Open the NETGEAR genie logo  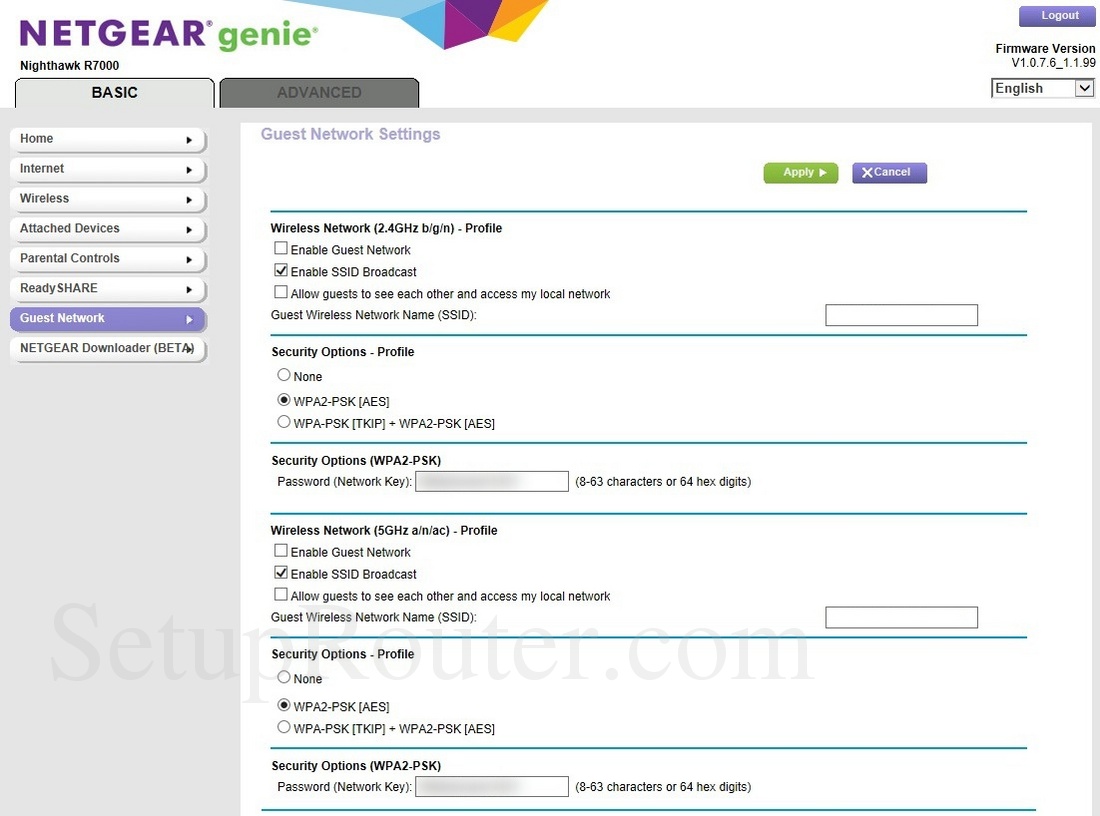click(168, 34)
